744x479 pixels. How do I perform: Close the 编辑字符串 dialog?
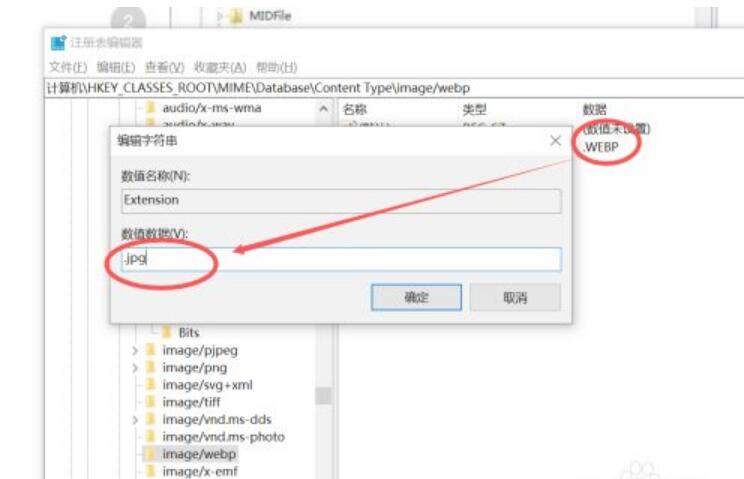(555, 140)
